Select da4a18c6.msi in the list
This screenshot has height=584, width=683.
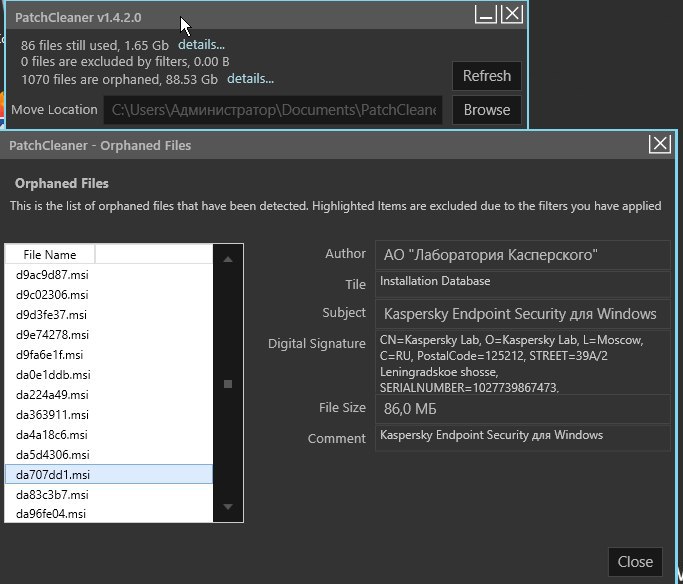click(108, 435)
